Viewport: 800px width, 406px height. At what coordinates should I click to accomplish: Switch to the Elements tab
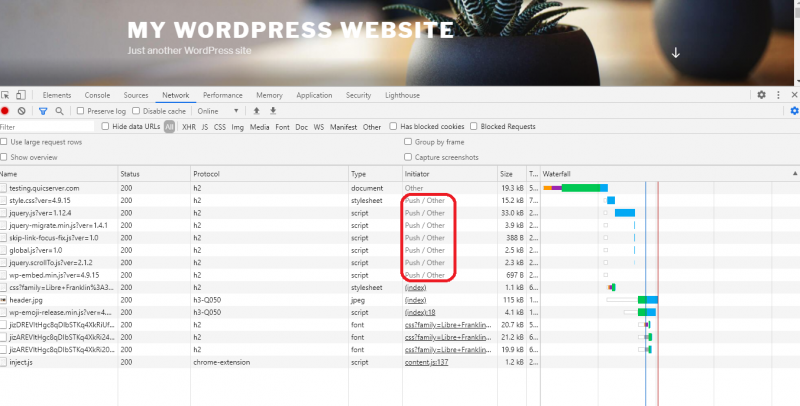point(57,95)
